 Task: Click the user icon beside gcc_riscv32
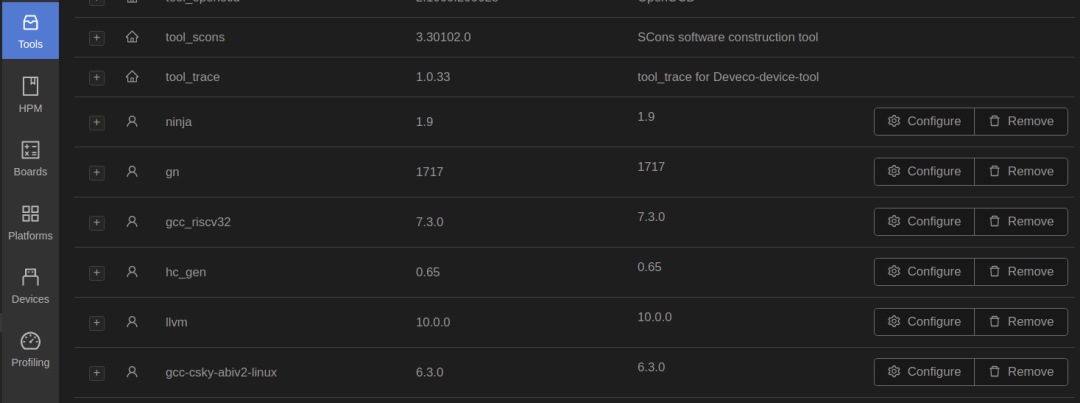click(x=132, y=221)
